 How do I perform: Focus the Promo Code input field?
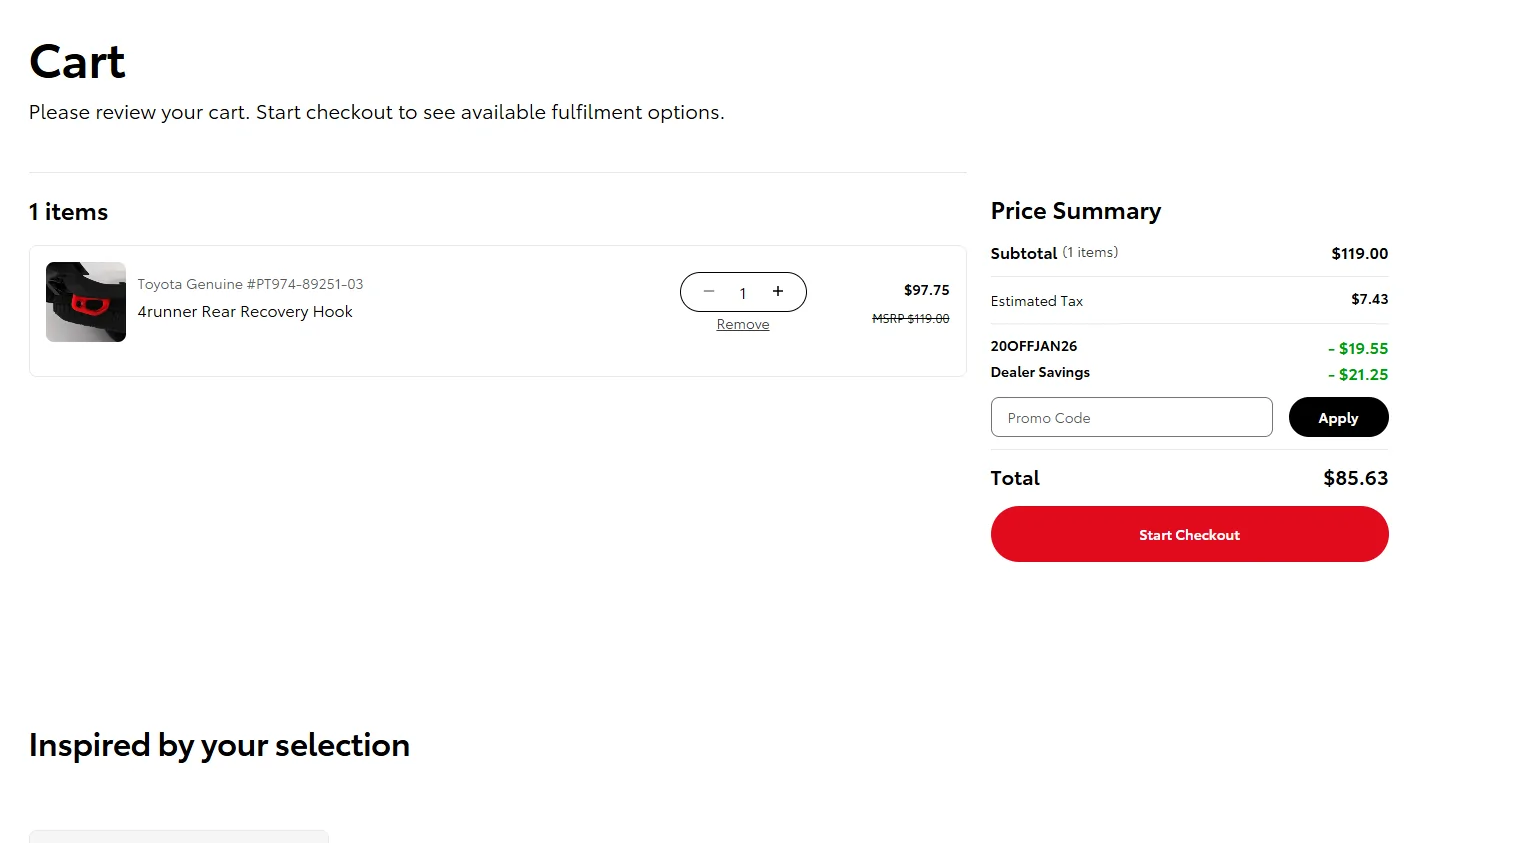pyautogui.click(x=1131, y=418)
